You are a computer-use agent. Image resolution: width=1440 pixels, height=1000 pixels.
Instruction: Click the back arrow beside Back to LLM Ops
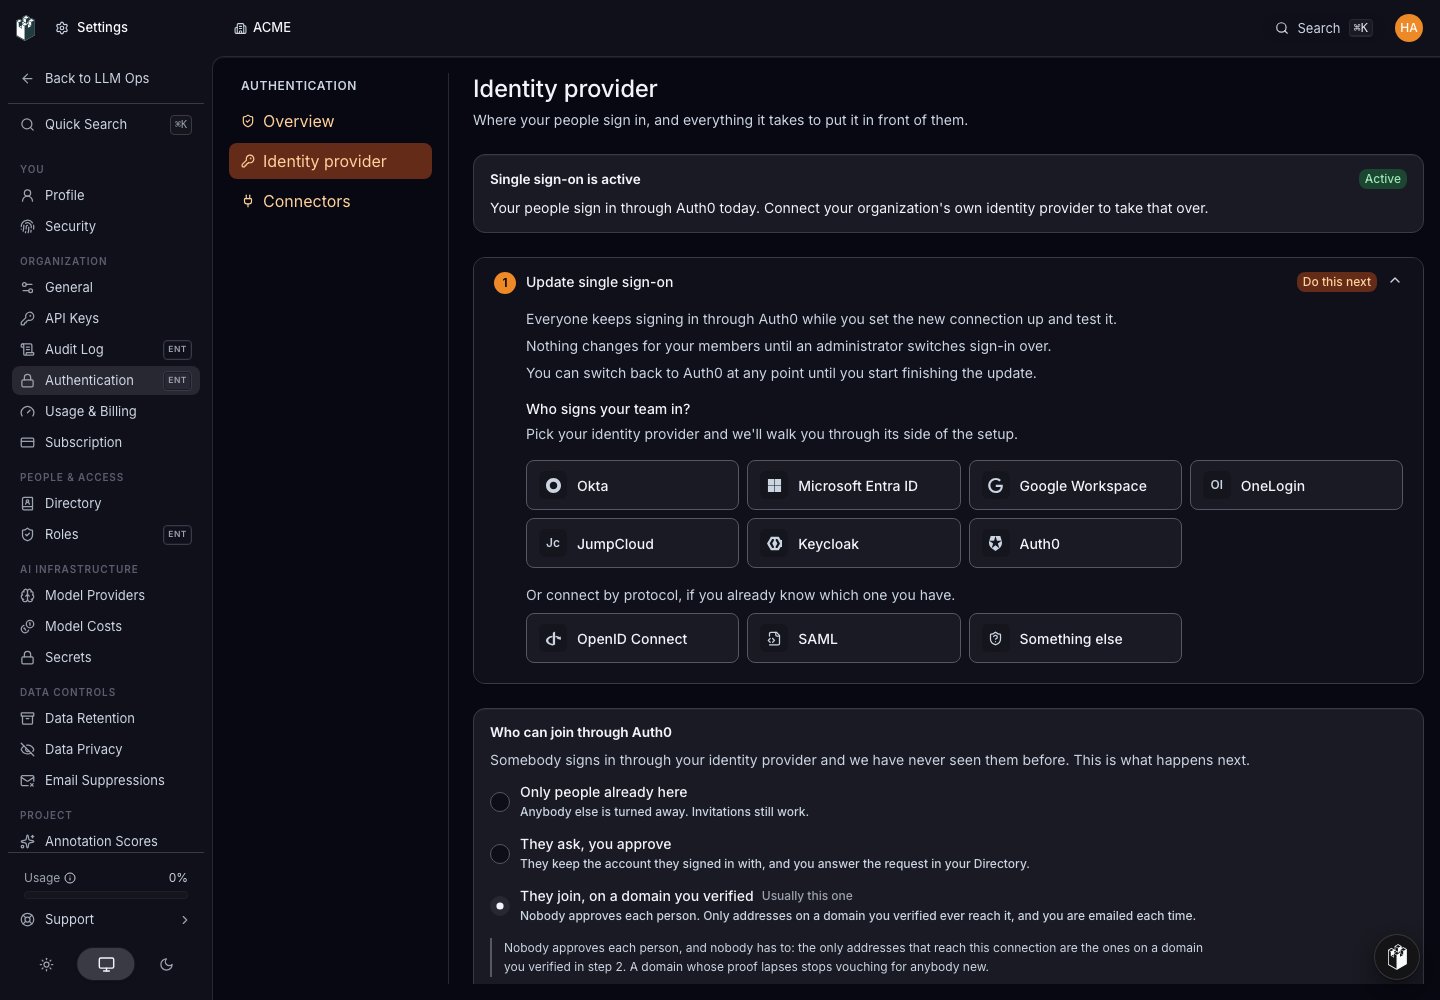click(x=28, y=78)
